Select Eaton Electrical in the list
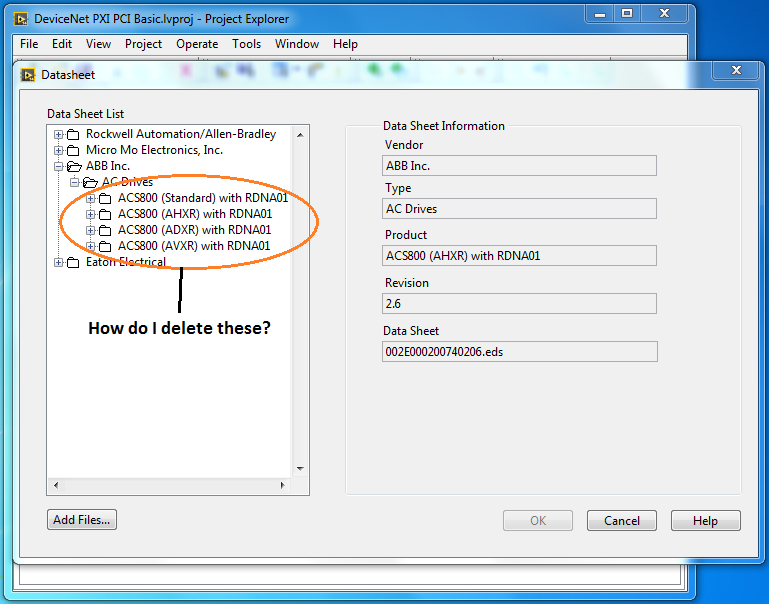The width and height of the screenshot is (769, 604). click(126, 262)
